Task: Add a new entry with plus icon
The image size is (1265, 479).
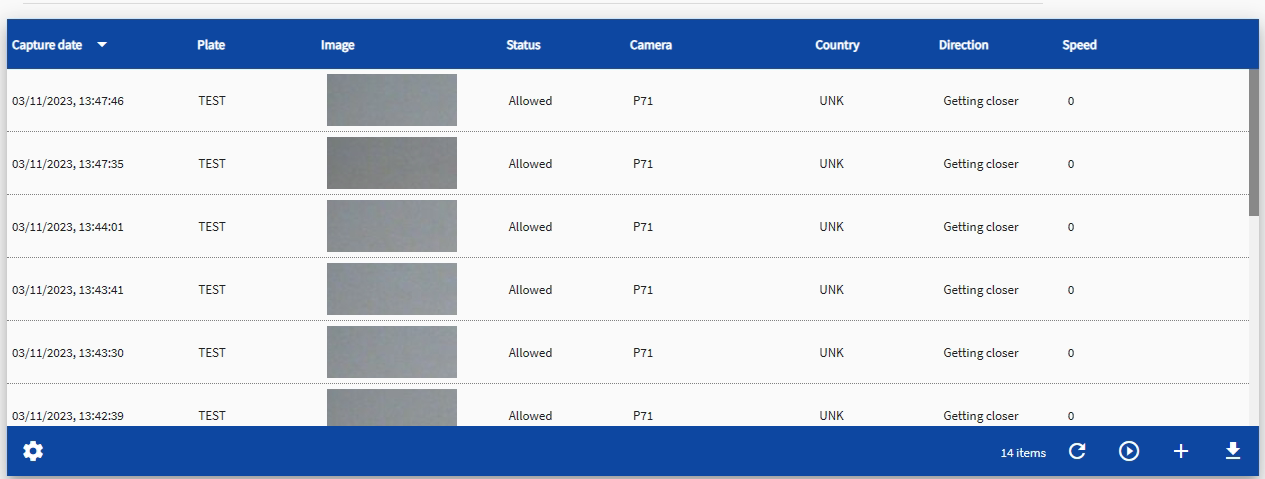Action: pyautogui.click(x=1181, y=452)
